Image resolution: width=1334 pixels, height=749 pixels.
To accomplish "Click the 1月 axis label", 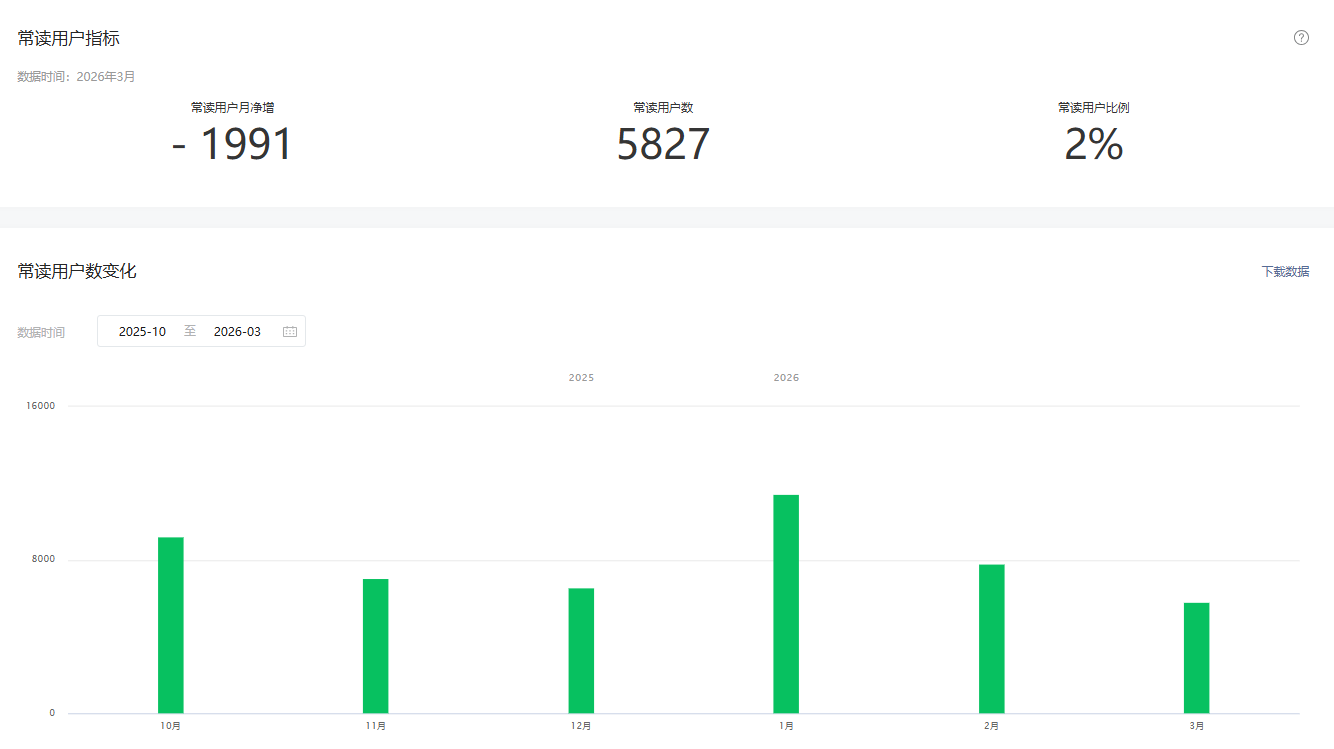I will pyautogui.click(x=786, y=726).
